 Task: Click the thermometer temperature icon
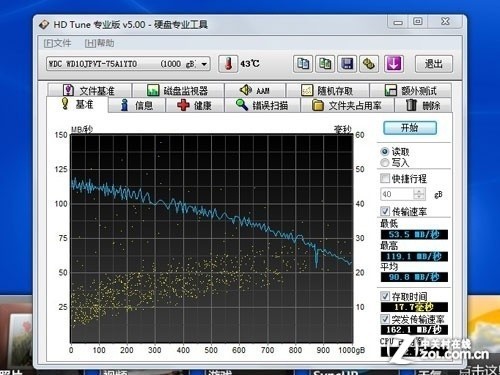click(228, 63)
